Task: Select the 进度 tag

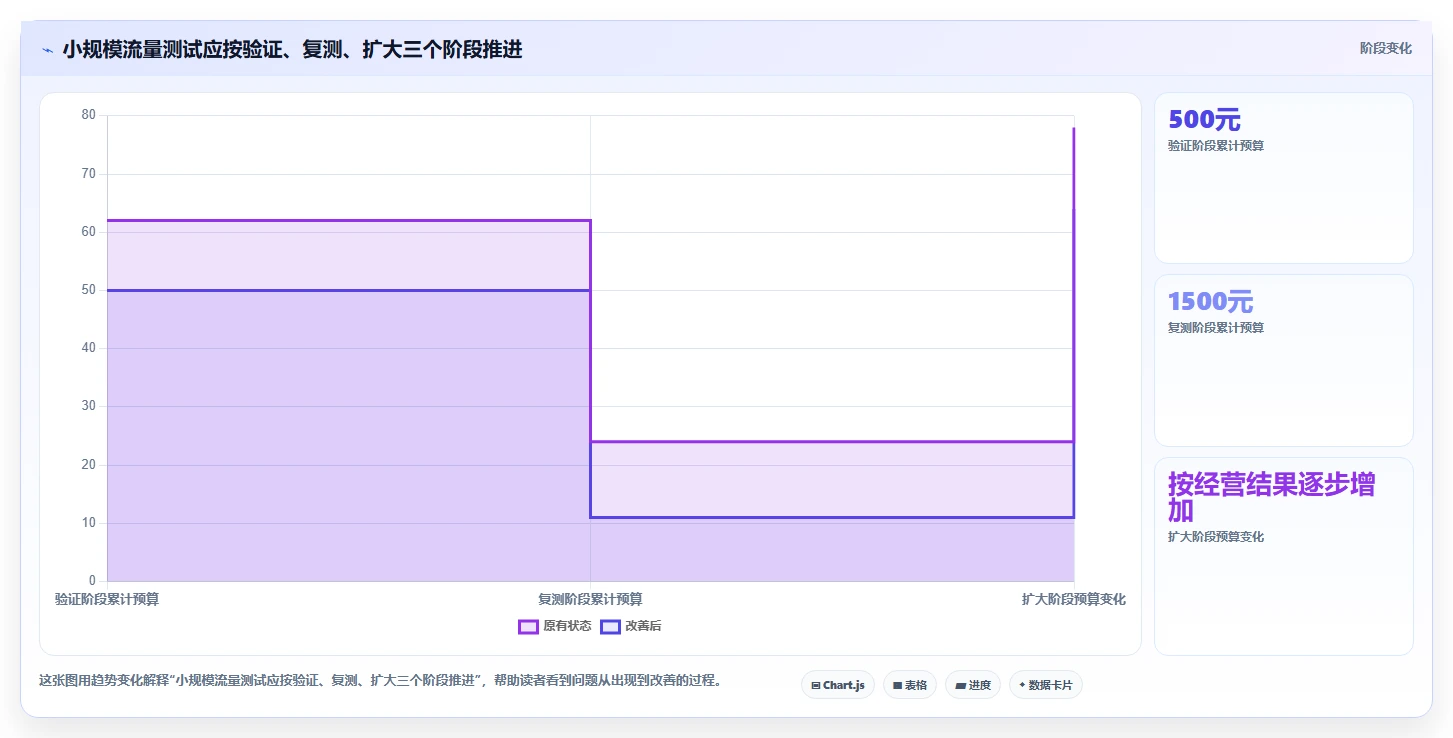Action: click(x=973, y=685)
